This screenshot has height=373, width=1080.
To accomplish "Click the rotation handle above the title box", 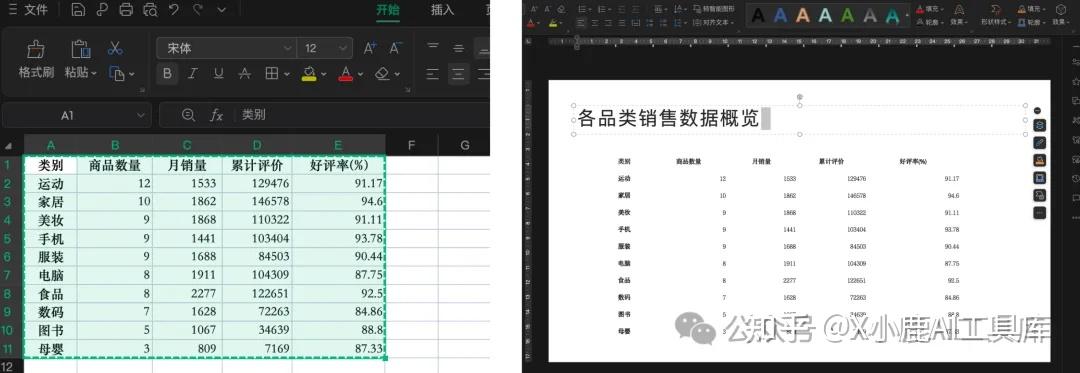I will pos(799,97).
